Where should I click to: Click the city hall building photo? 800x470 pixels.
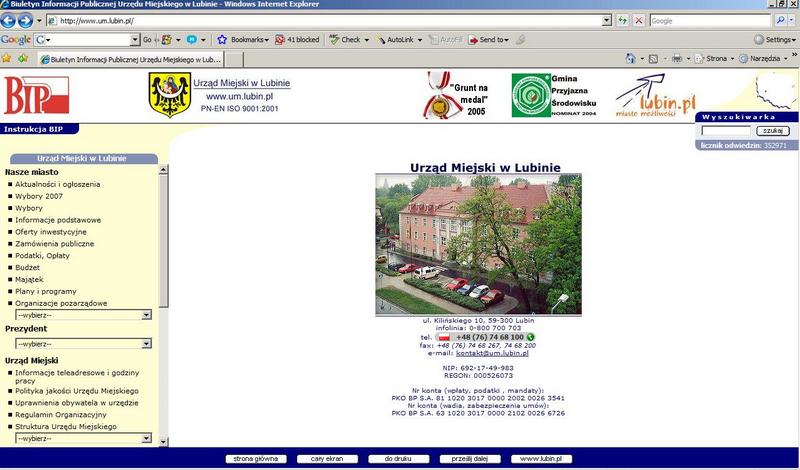[x=479, y=244]
